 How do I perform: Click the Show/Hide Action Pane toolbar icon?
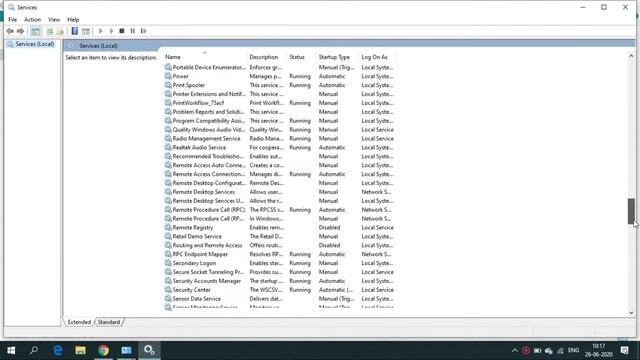[x=86, y=31]
